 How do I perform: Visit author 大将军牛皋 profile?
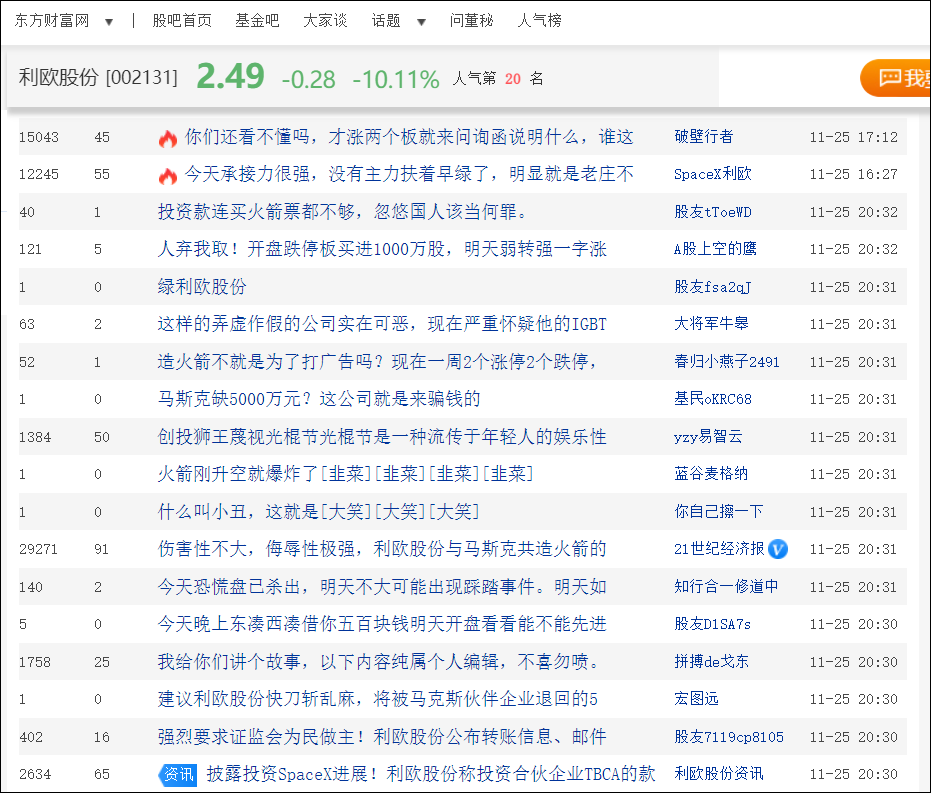tap(711, 323)
